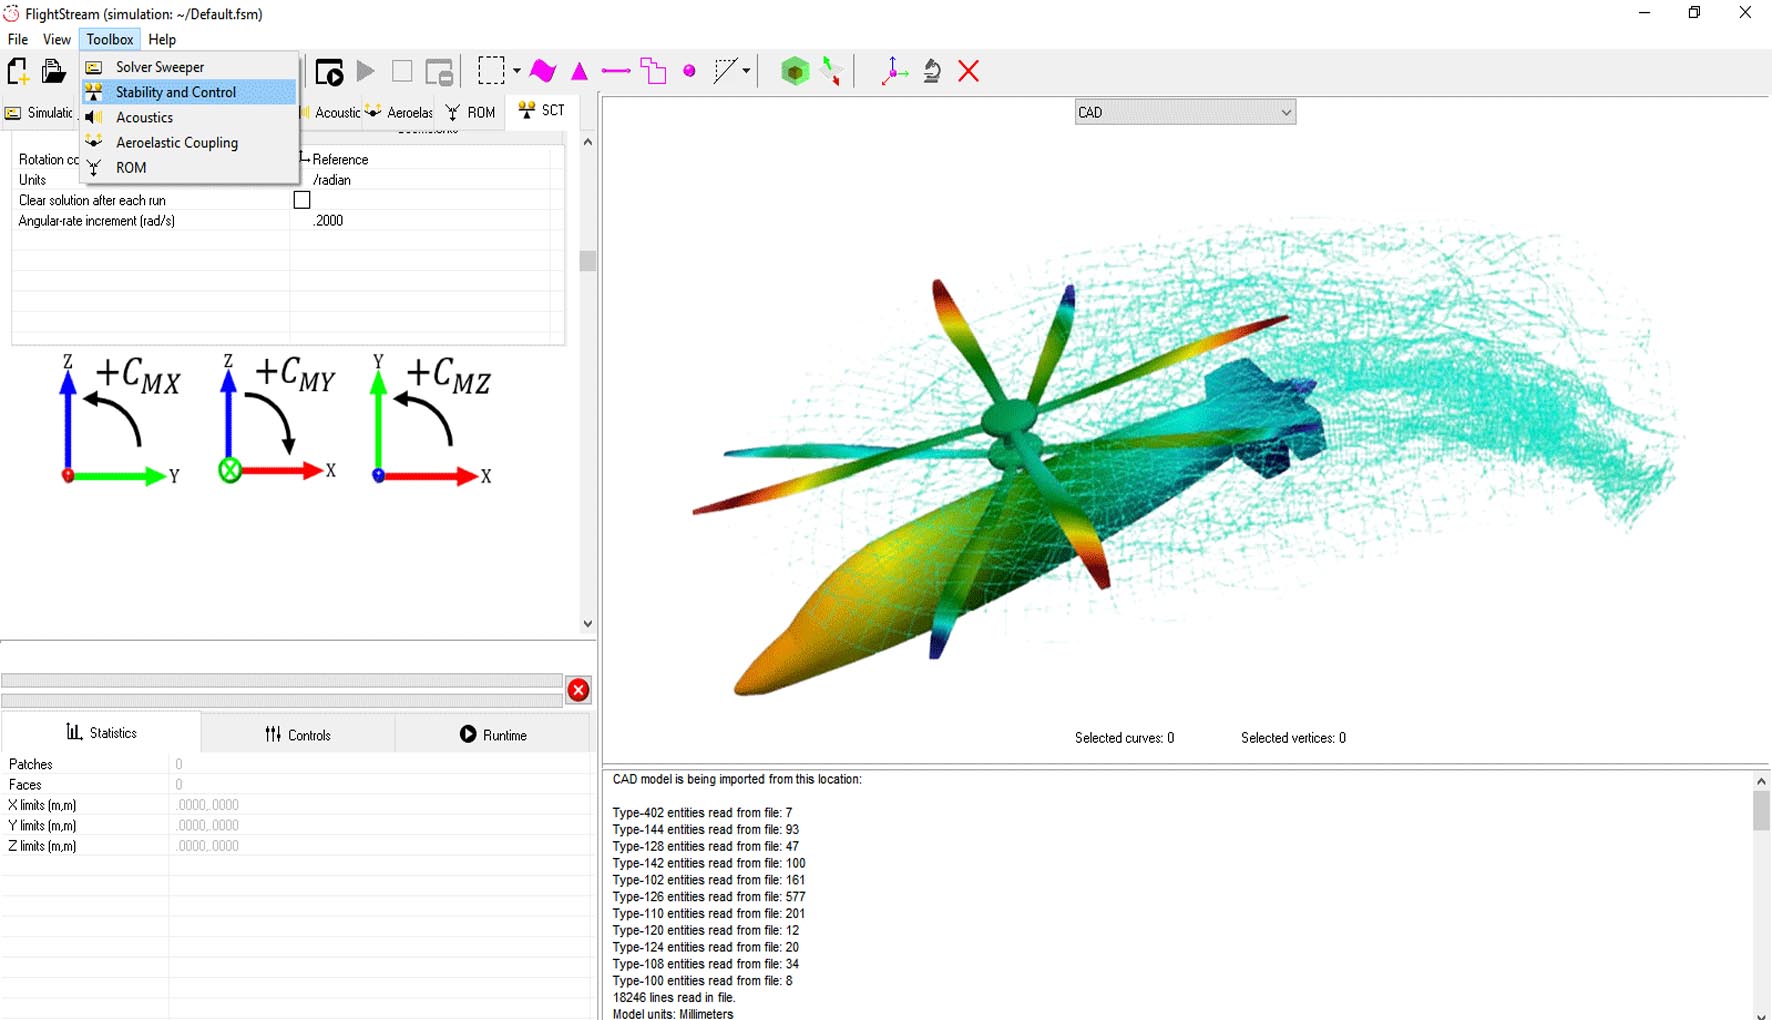Click the red X delete toolbar icon
Viewport: 1772px width, 1020px height.
tap(968, 71)
